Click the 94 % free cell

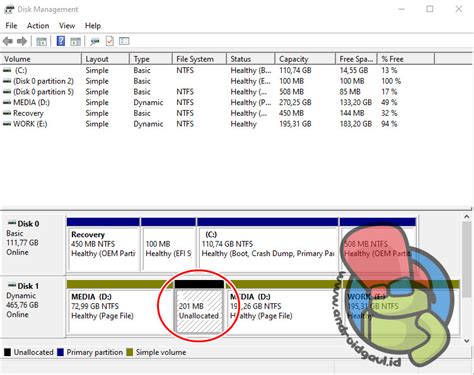pyautogui.click(x=389, y=124)
